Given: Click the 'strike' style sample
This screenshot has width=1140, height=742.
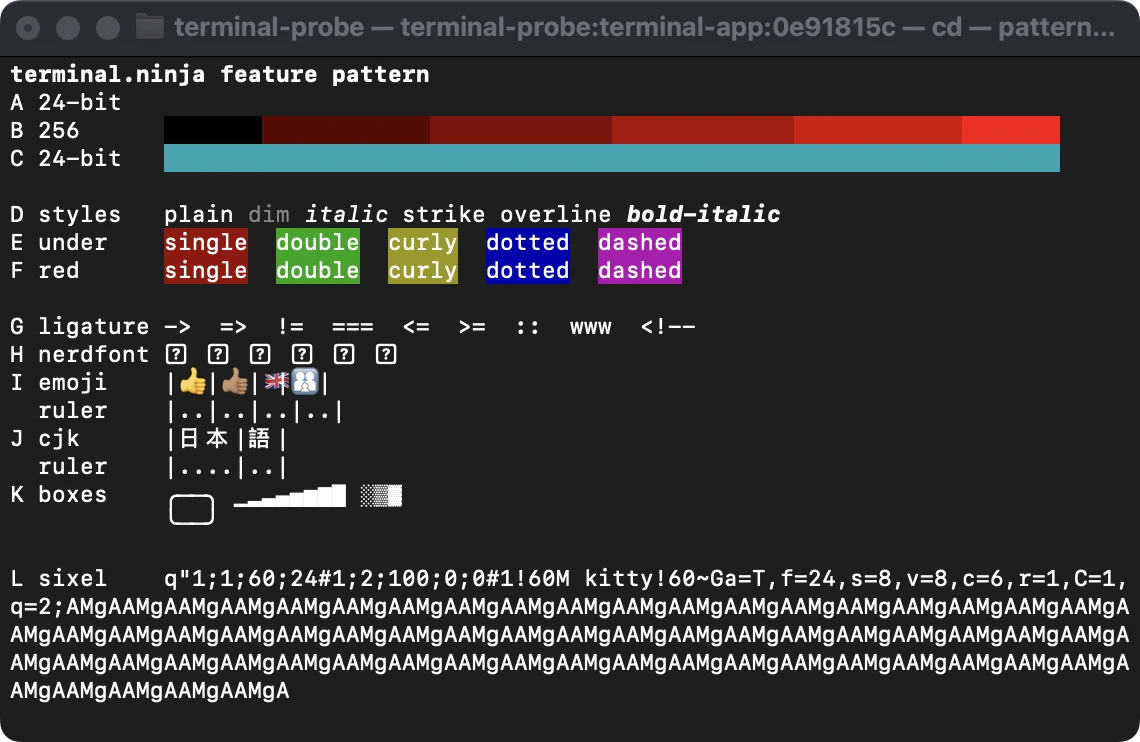Looking at the screenshot, I should click(x=444, y=214).
